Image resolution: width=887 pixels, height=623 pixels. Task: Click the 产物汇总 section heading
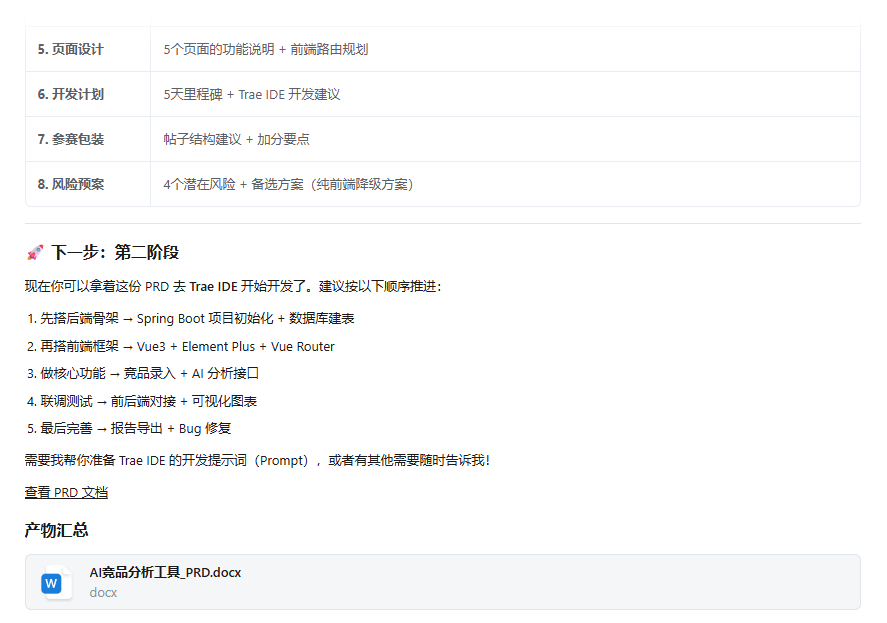click(x=57, y=530)
